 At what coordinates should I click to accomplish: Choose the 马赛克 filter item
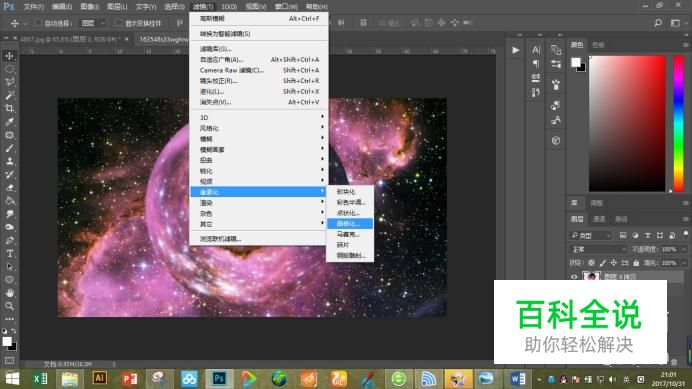click(x=350, y=234)
